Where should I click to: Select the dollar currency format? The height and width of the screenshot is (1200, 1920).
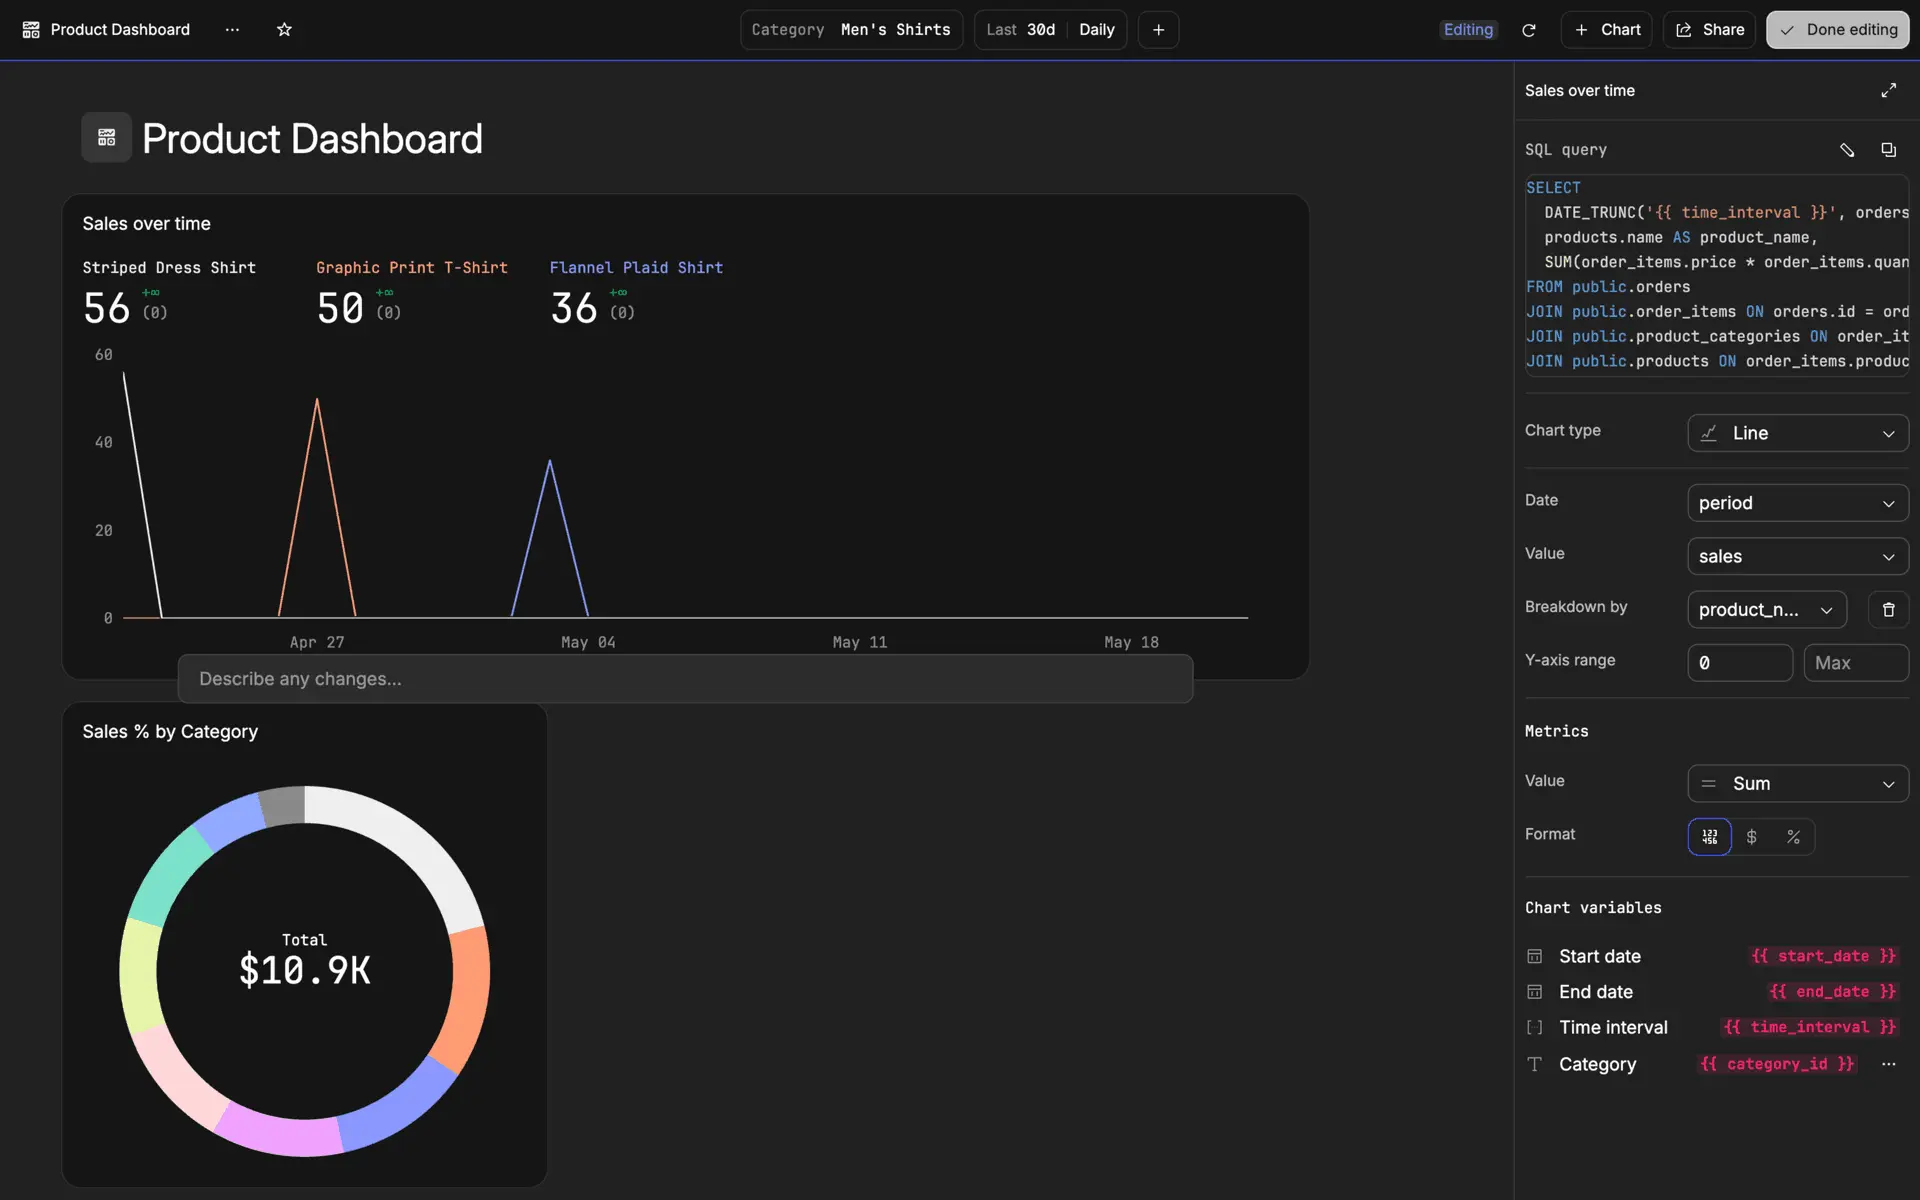click(x=1751, y=837)
